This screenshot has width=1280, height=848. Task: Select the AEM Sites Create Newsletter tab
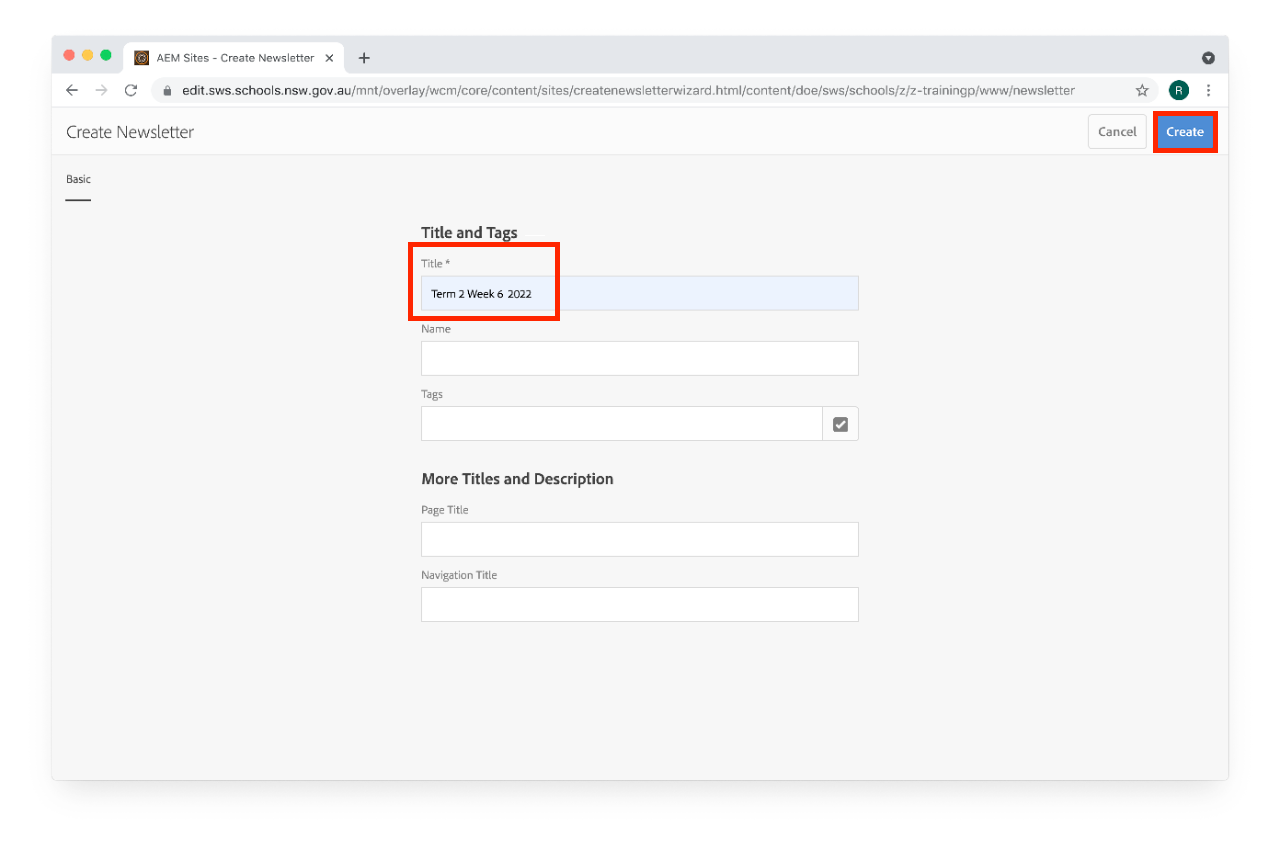point(234,58)
